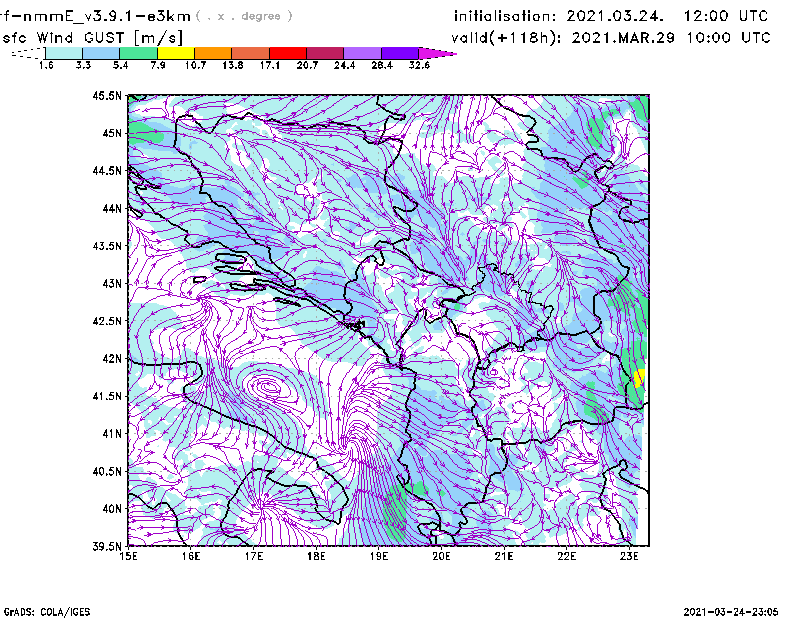The height and width of the screenshot is (618, 800).
Task: Click the light purple legend swatch
Action: 362,53
